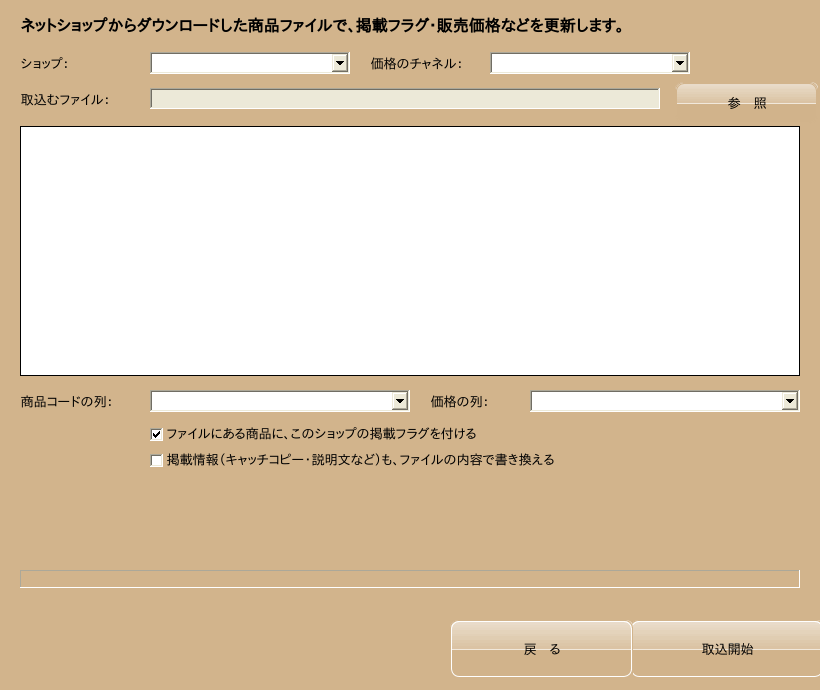Screen dimensions: 820x690
Task: Click inside the file preview list area
Action: (x=410, y=251)
